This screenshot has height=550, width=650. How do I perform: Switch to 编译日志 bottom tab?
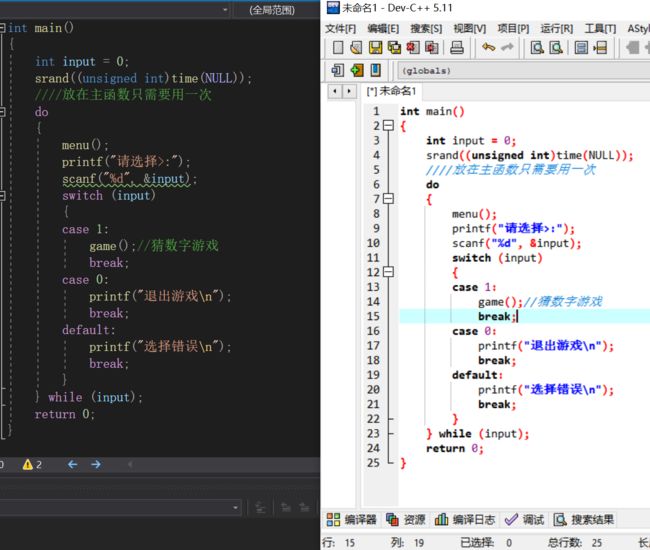click(x=465, y=519)
